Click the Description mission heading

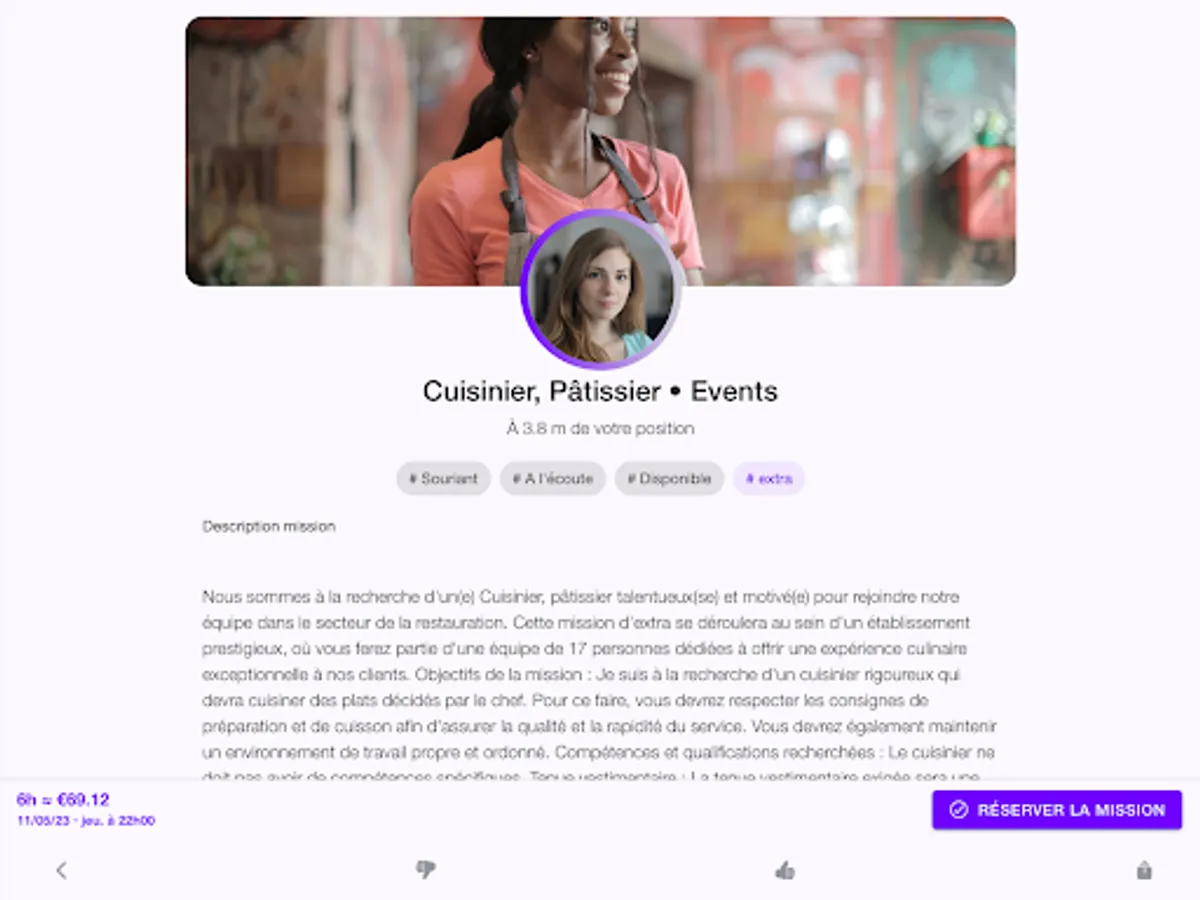(x=269, y=526)
